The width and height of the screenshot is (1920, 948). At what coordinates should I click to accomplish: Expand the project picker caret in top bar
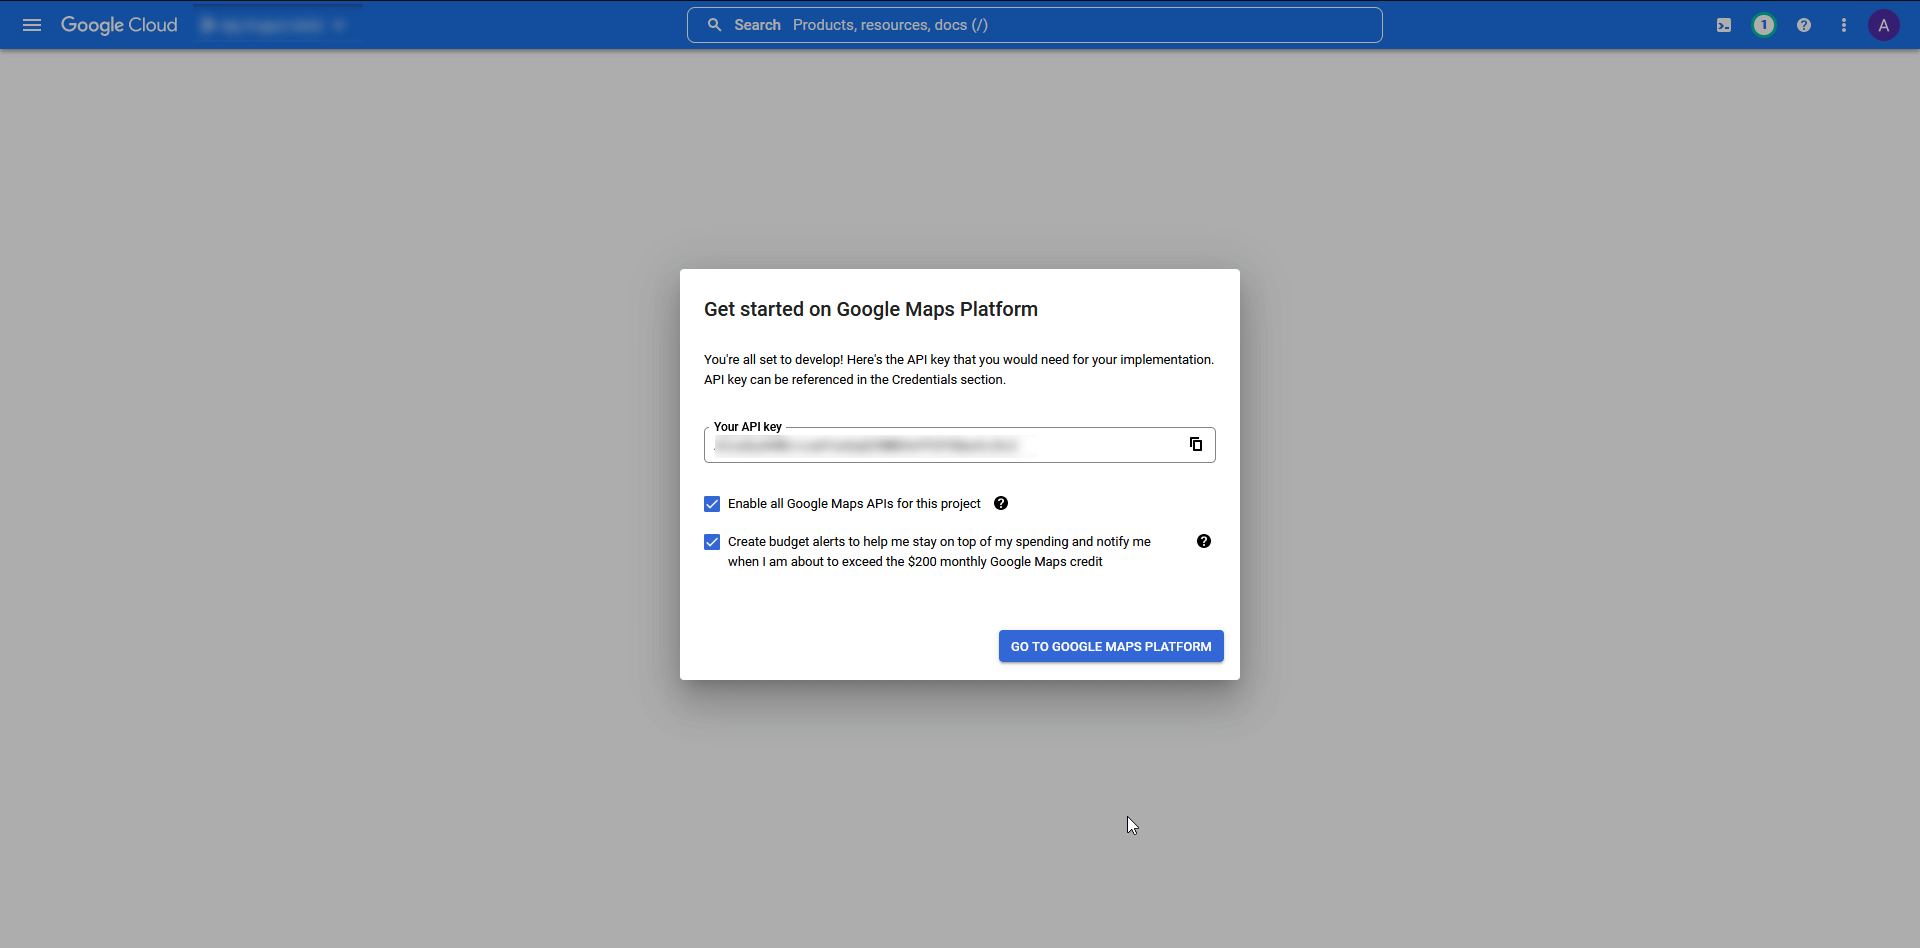(x=341, y=25)
